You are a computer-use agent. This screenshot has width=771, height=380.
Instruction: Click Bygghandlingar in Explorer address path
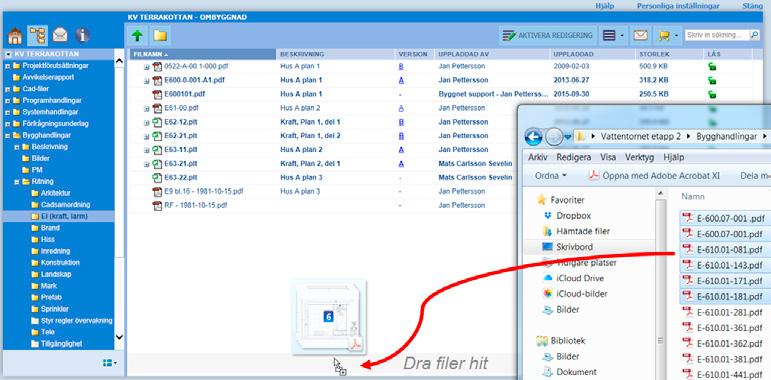[x=726, y=137]
